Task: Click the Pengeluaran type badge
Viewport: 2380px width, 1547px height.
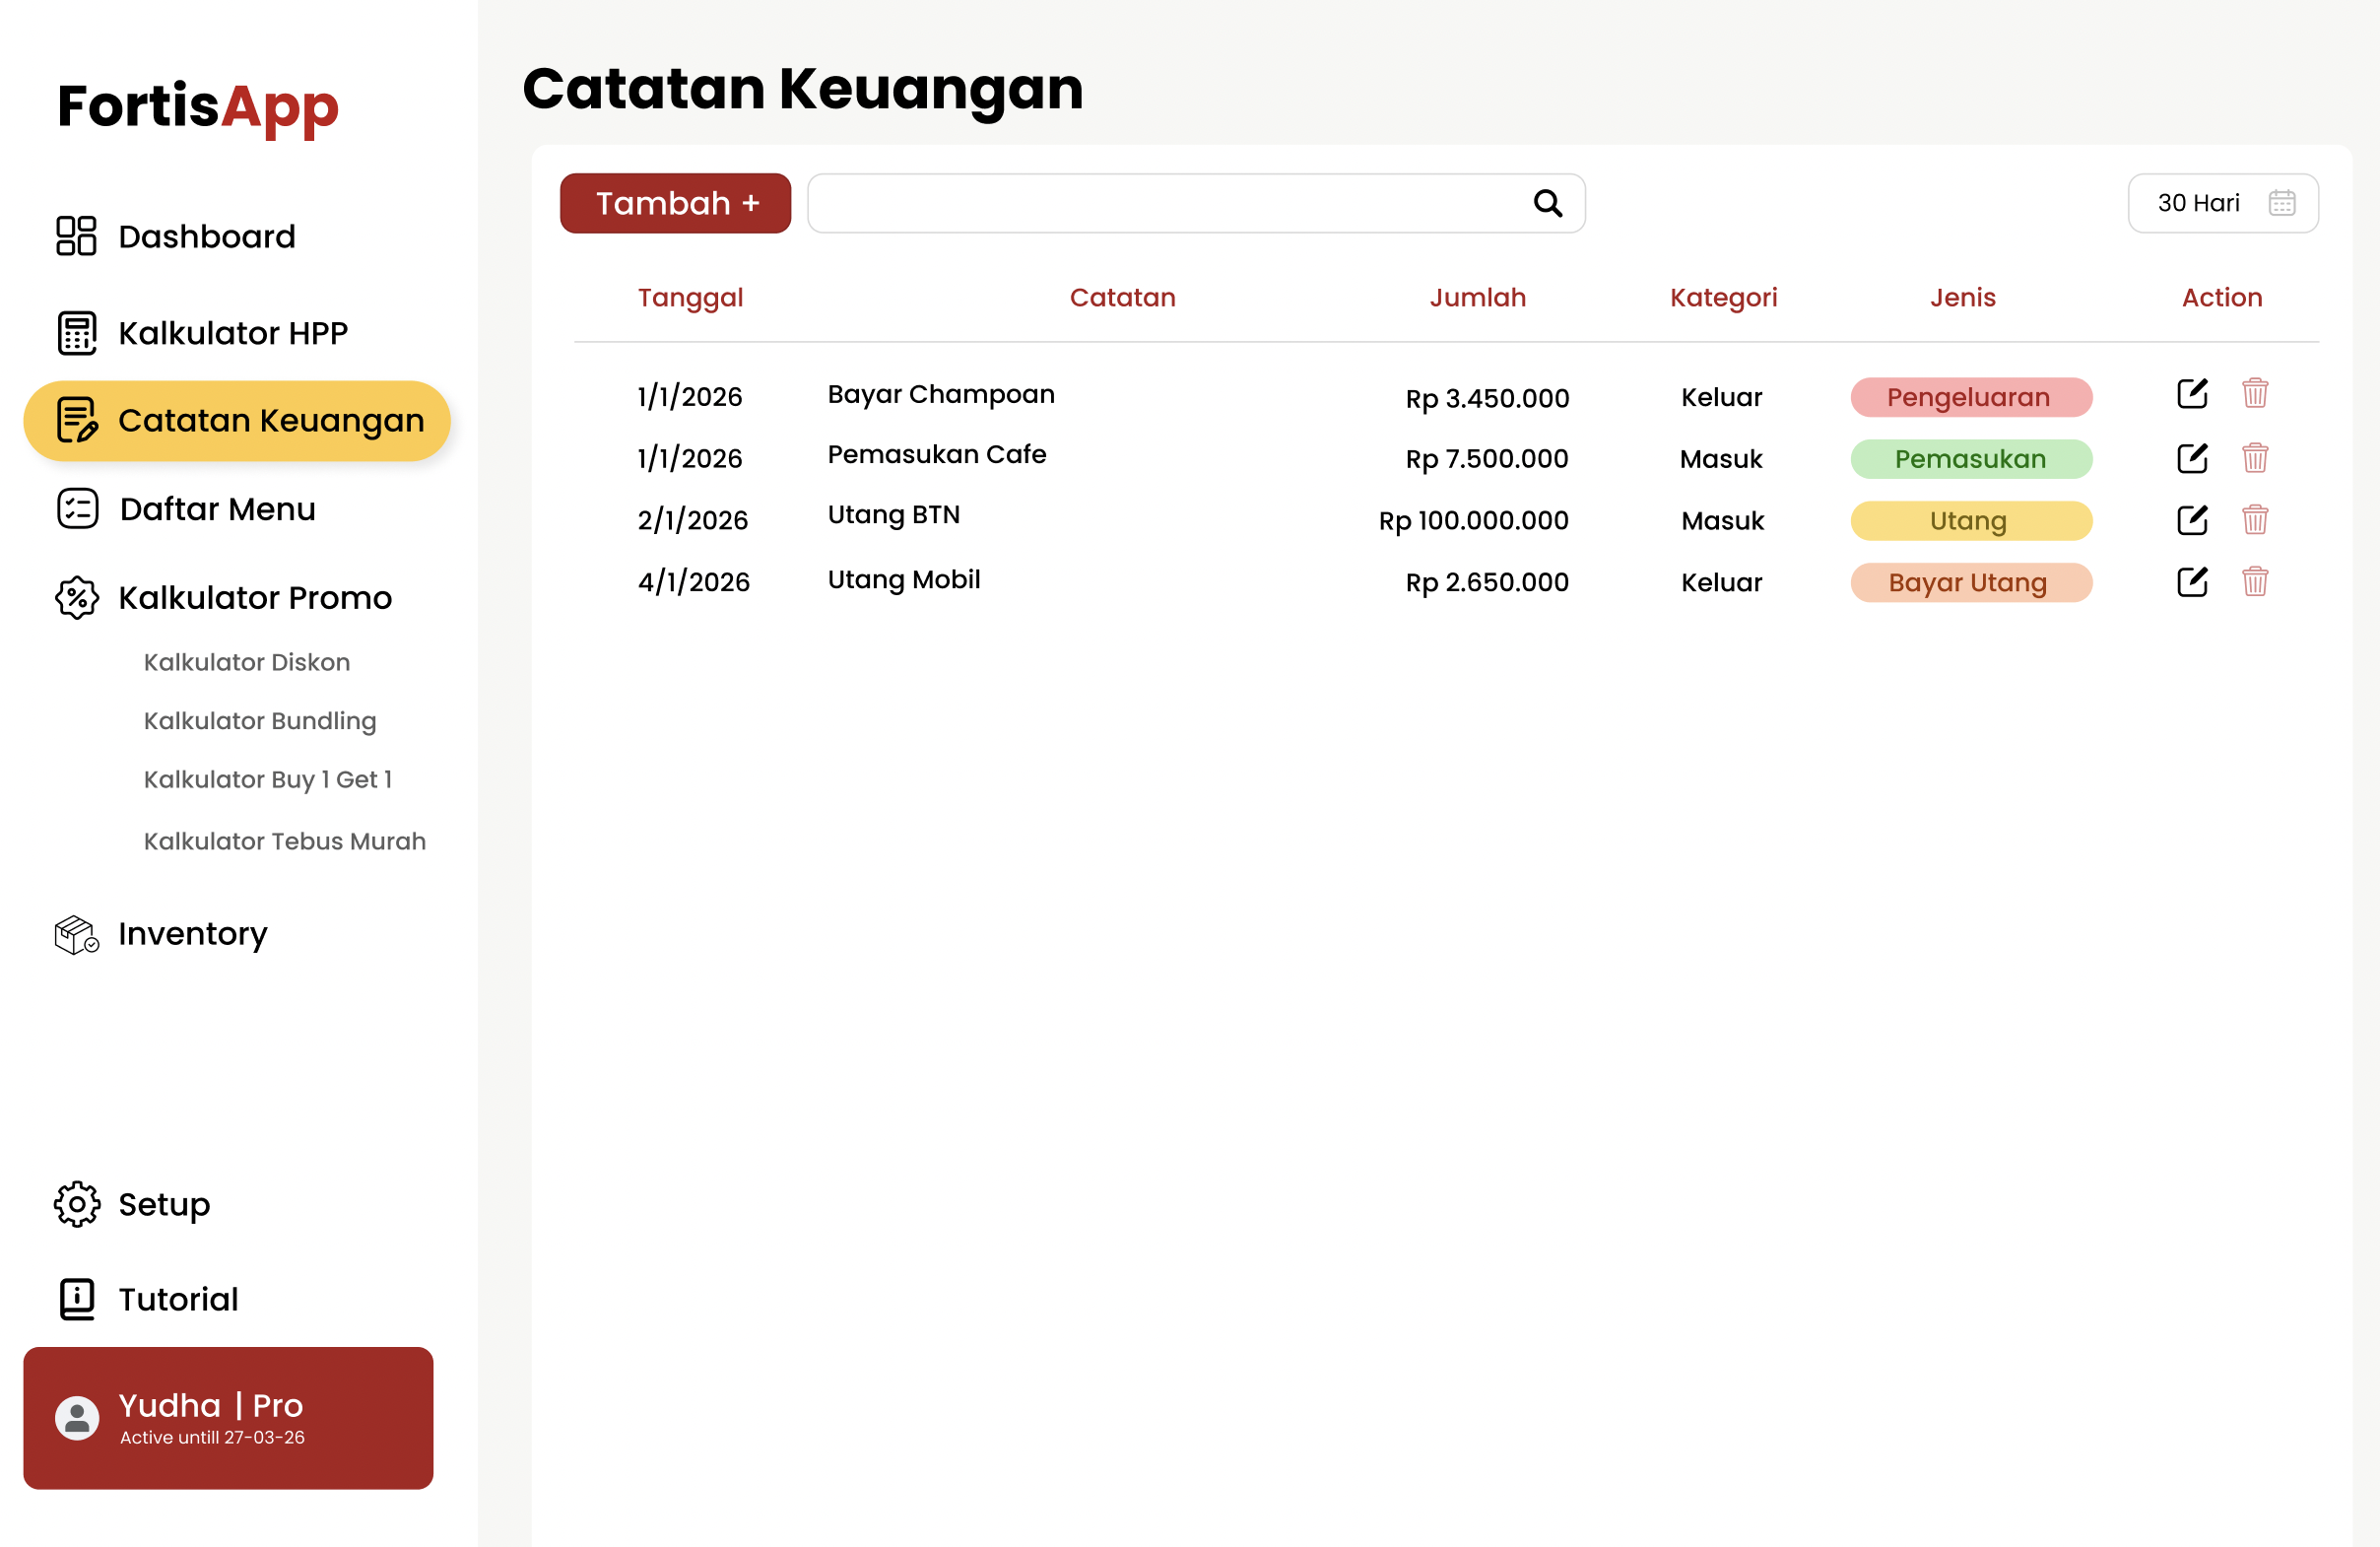Action: coord(1970,397)
